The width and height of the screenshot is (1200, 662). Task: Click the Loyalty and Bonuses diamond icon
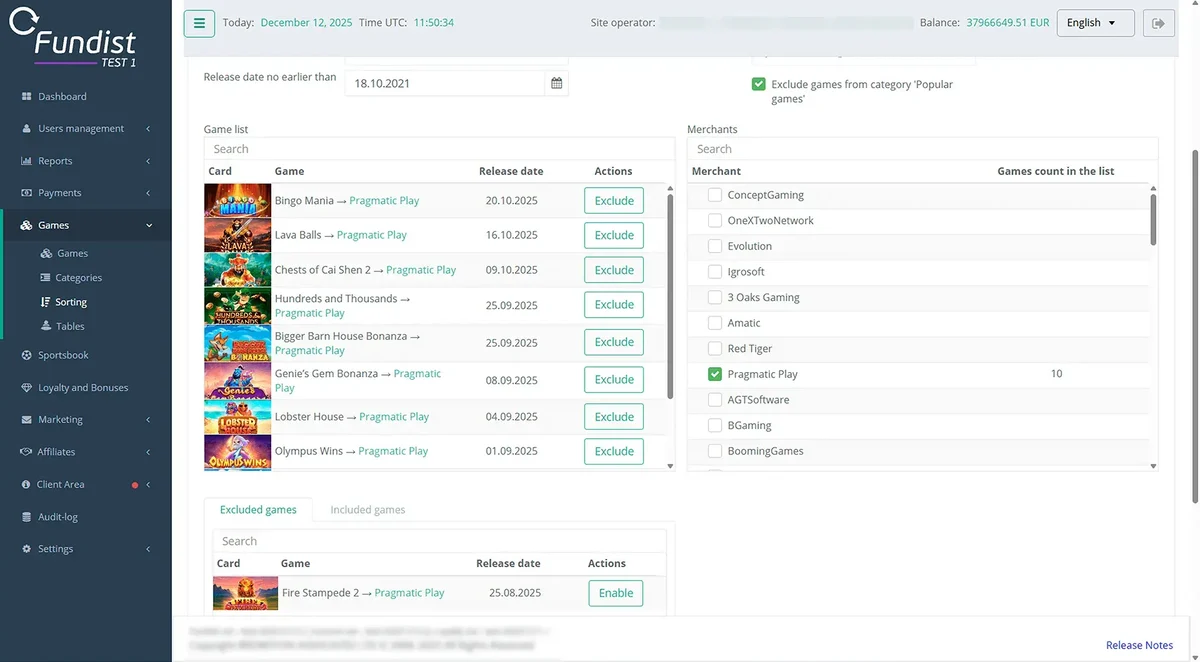coord(27,388)
